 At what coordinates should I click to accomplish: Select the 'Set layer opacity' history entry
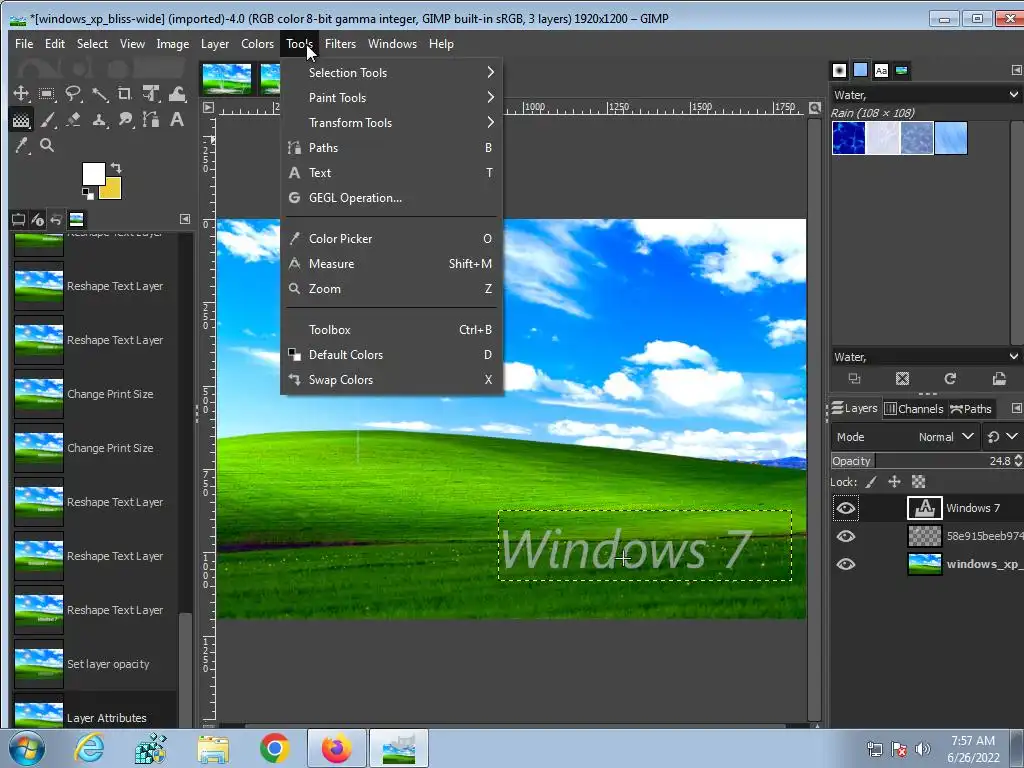tap(95, 664)
